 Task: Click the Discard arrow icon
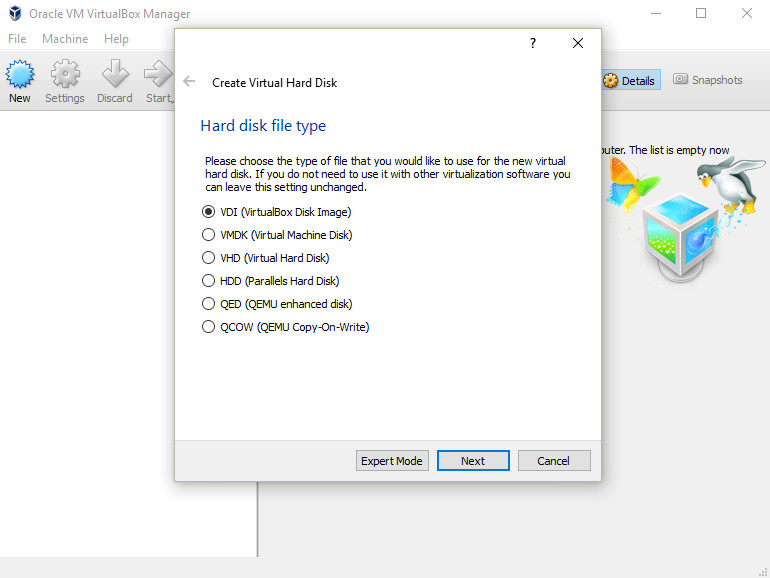115,76
